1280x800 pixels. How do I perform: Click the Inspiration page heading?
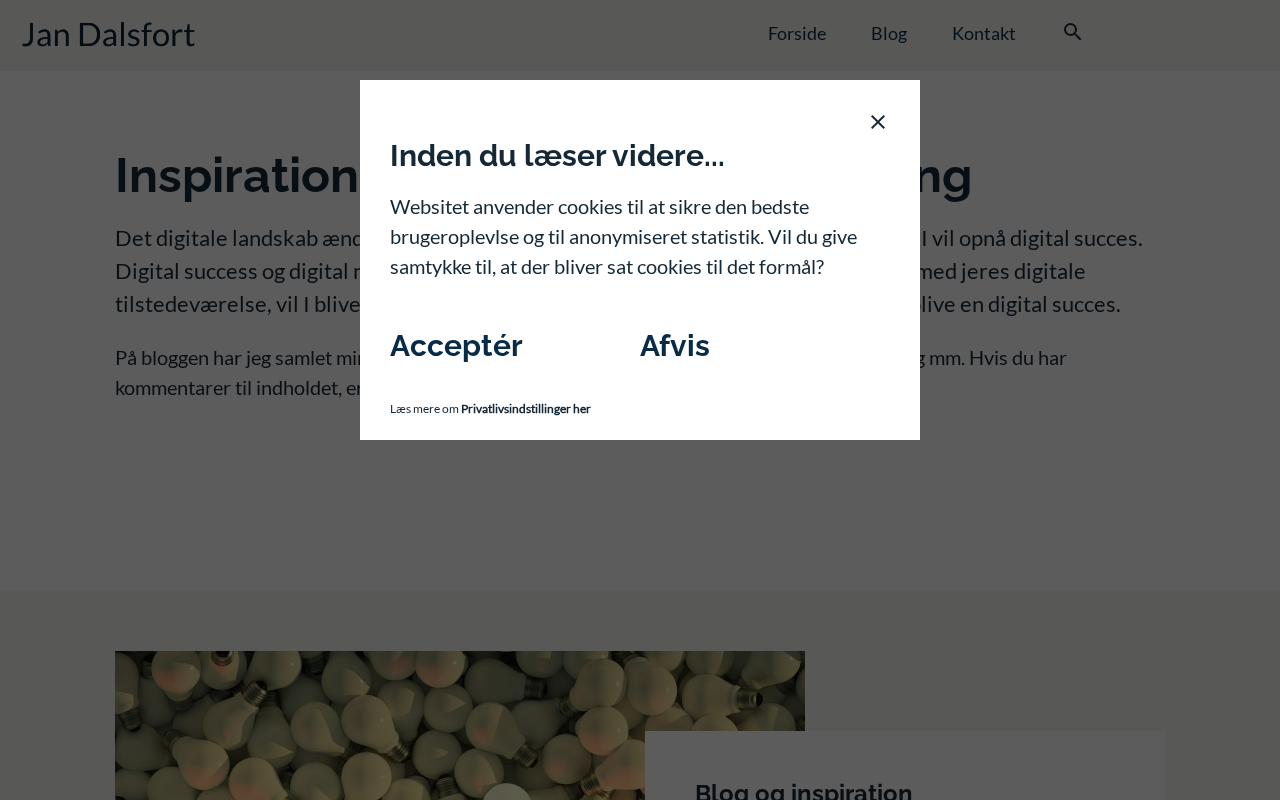point(237,175)
